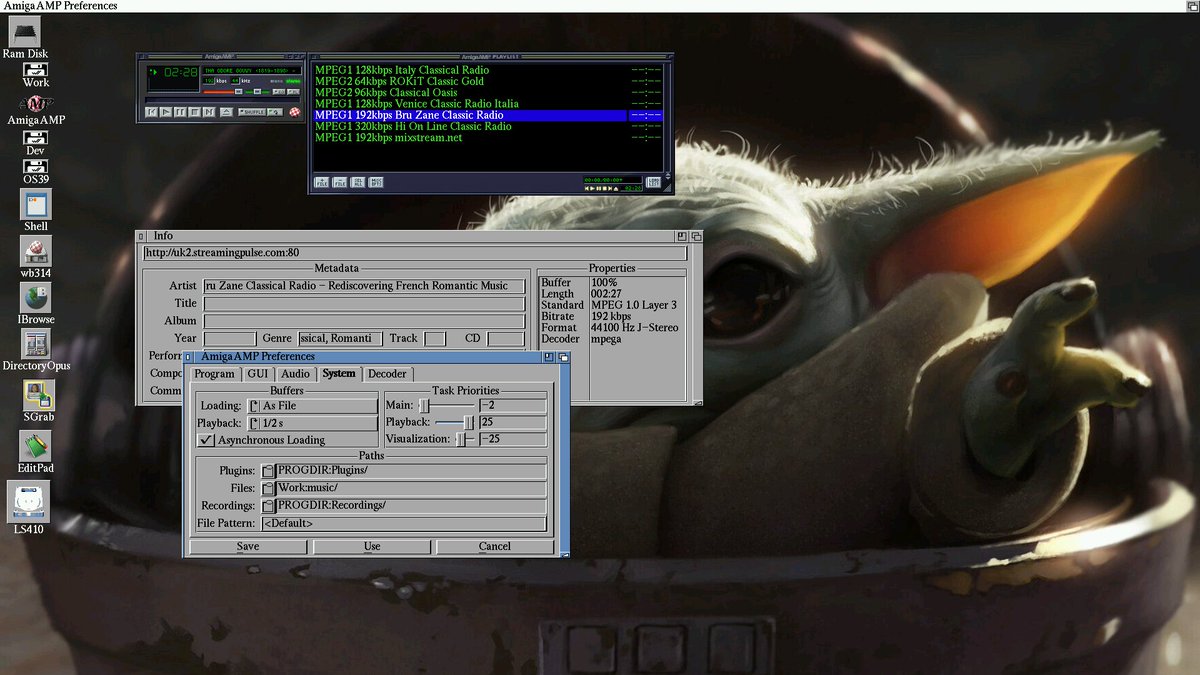This screenshot has width=1200, height=675.
Task: Click the Play button in AmigaAMP player
Action: [166, 112]
